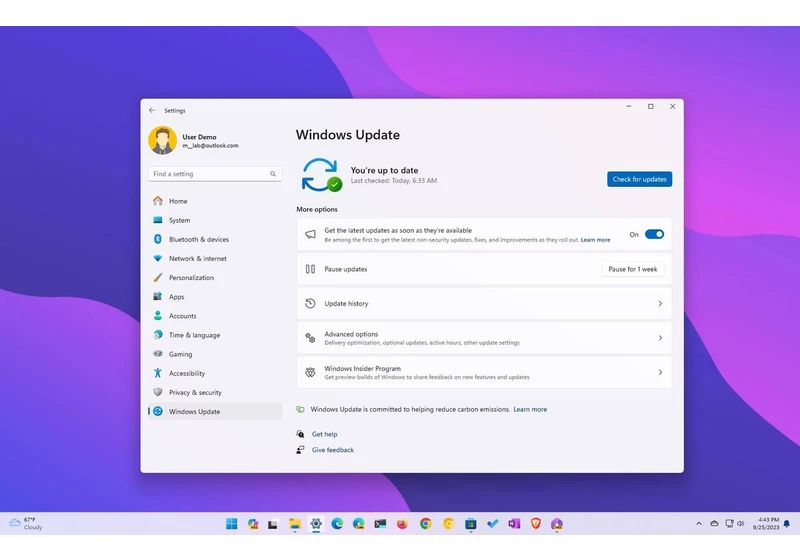Viewport: 800px width, 560px height.
Task: Click the Pause updates icon
Action: pos(310,269)
